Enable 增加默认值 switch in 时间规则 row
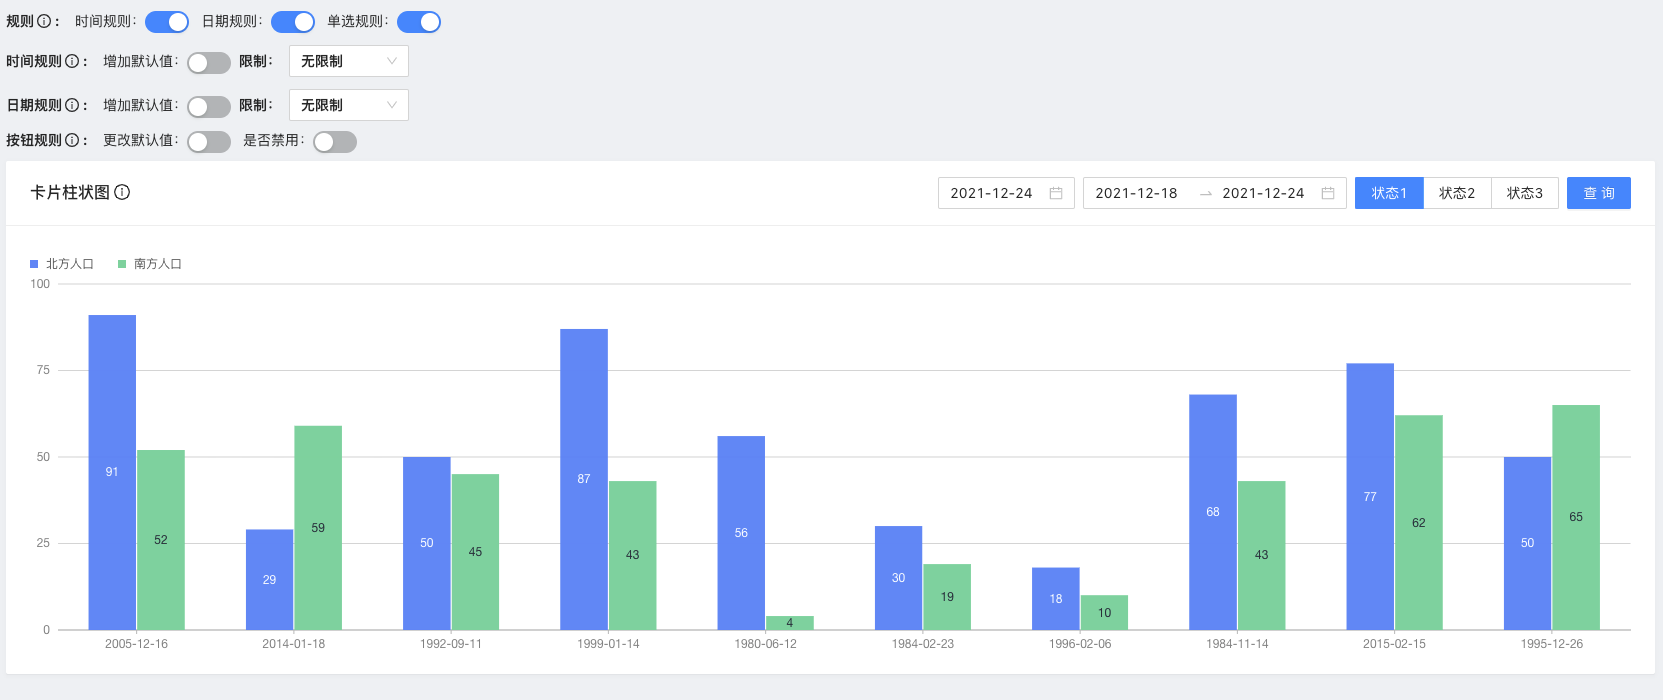Viewport: 1663px width, 700px height. coord(209,63)
